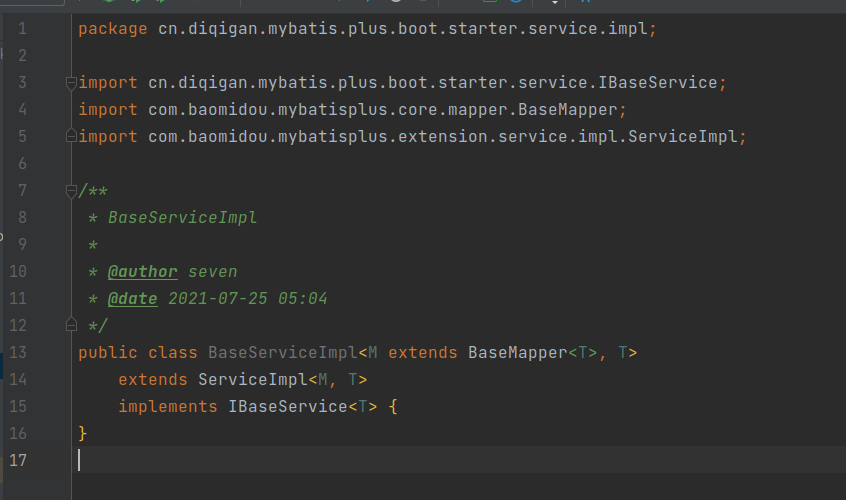
Task: Click the date value '2021-07-25 05:04'
Action: click(248, 298)
